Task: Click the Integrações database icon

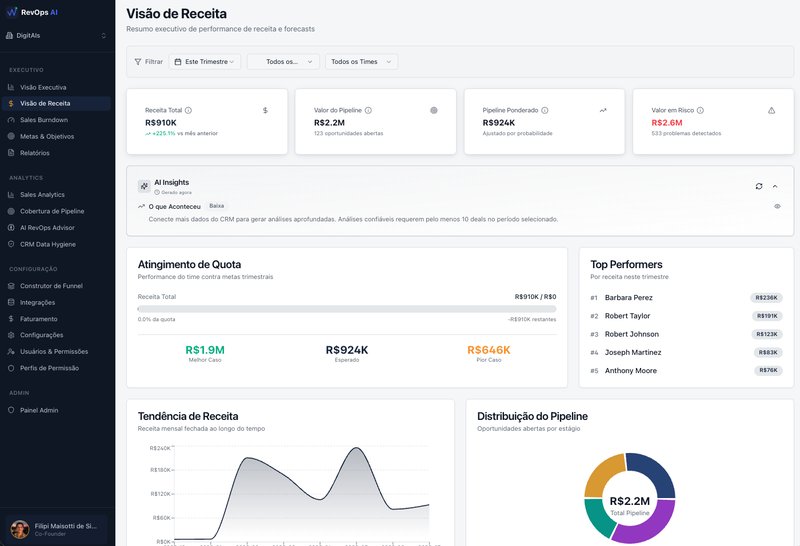Action: tap(11, 302)
